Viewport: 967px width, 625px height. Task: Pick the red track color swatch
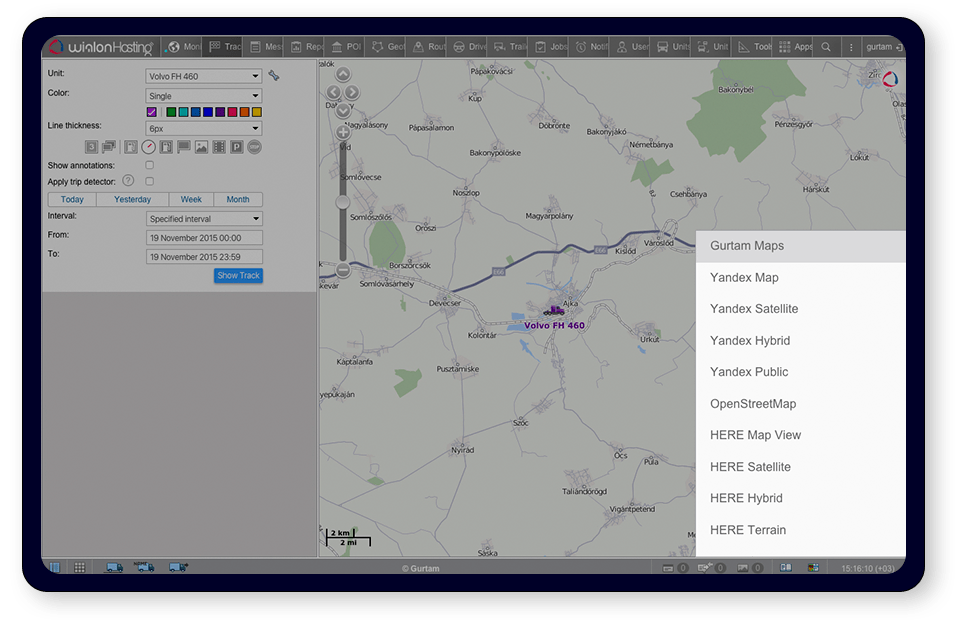tap(232, 112)
